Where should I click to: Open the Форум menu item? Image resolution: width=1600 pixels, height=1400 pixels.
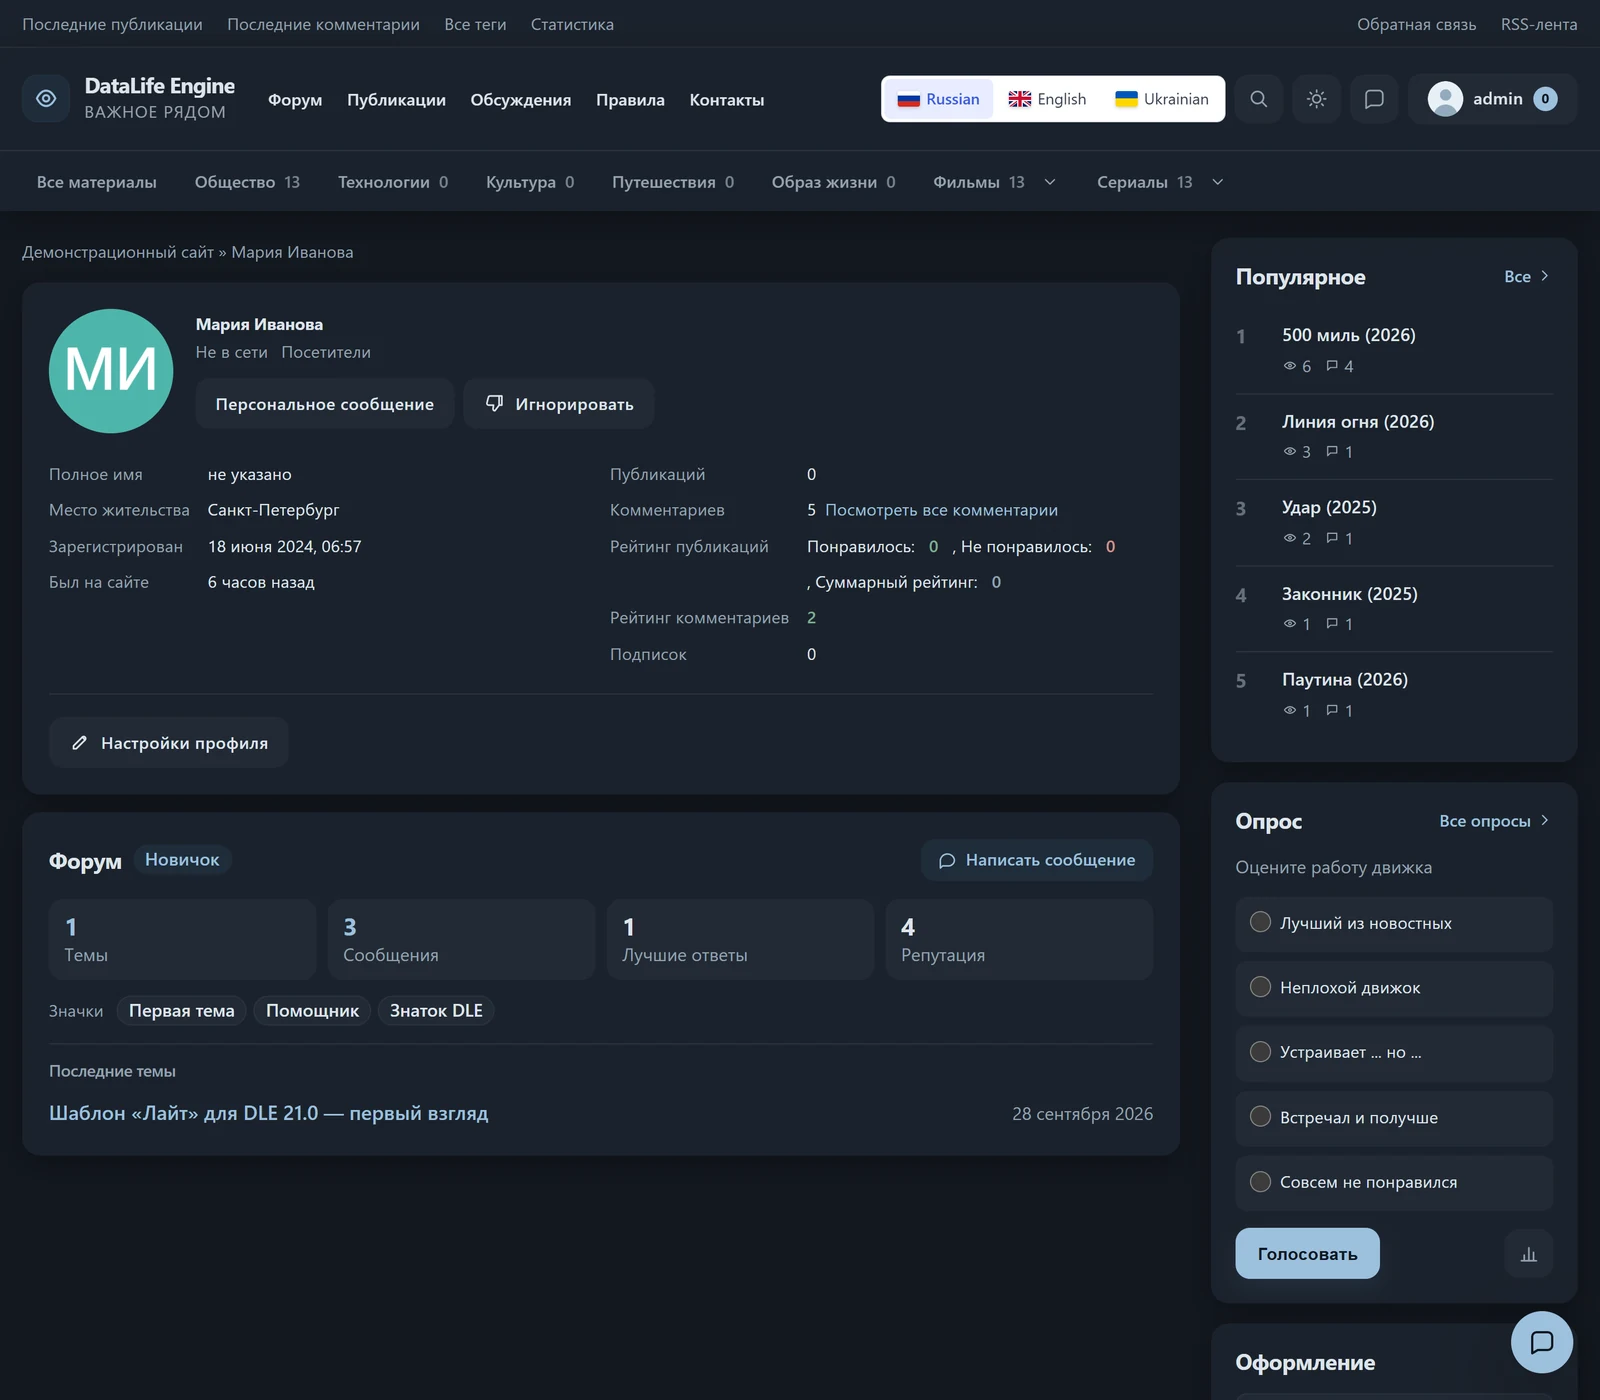(295, 100)
